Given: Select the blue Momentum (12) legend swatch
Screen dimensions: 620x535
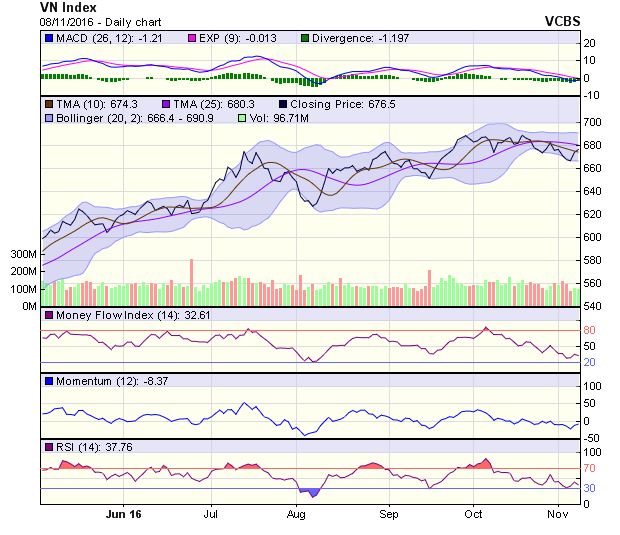Looking at the screenshot, I should pos(48,381).
